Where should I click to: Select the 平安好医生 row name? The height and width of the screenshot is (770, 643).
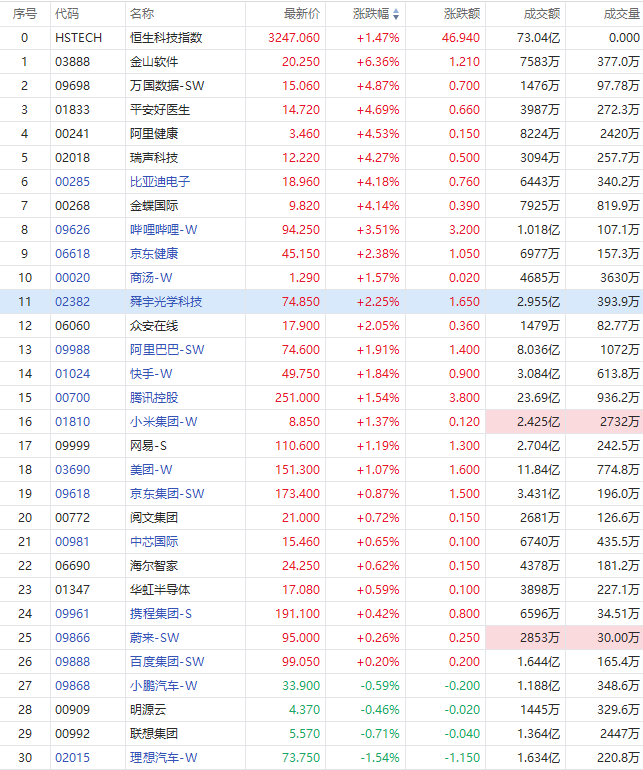click(x=160, y=110)
